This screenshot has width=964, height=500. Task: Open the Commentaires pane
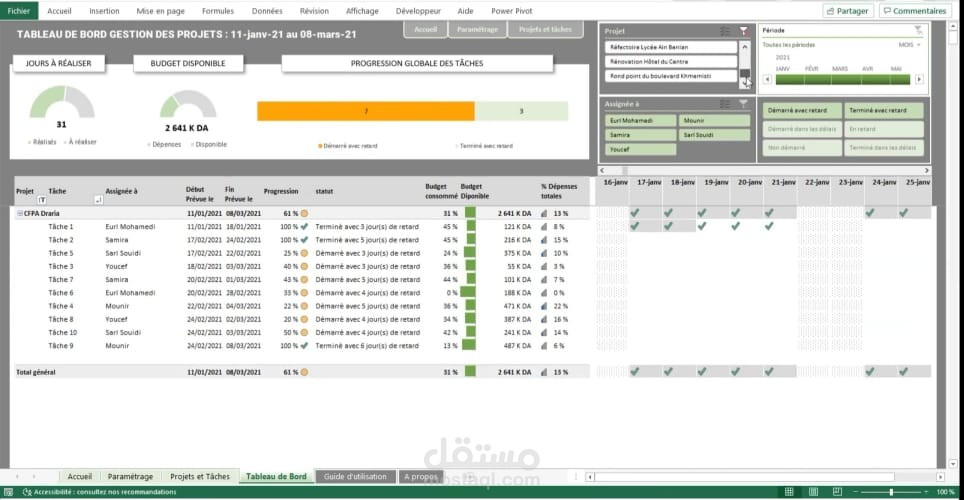click(x=915, y=11)
